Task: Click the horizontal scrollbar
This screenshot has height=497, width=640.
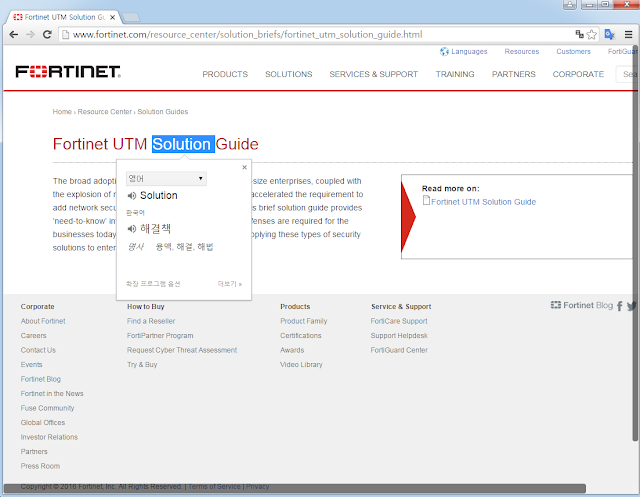Action: point(295,488)
